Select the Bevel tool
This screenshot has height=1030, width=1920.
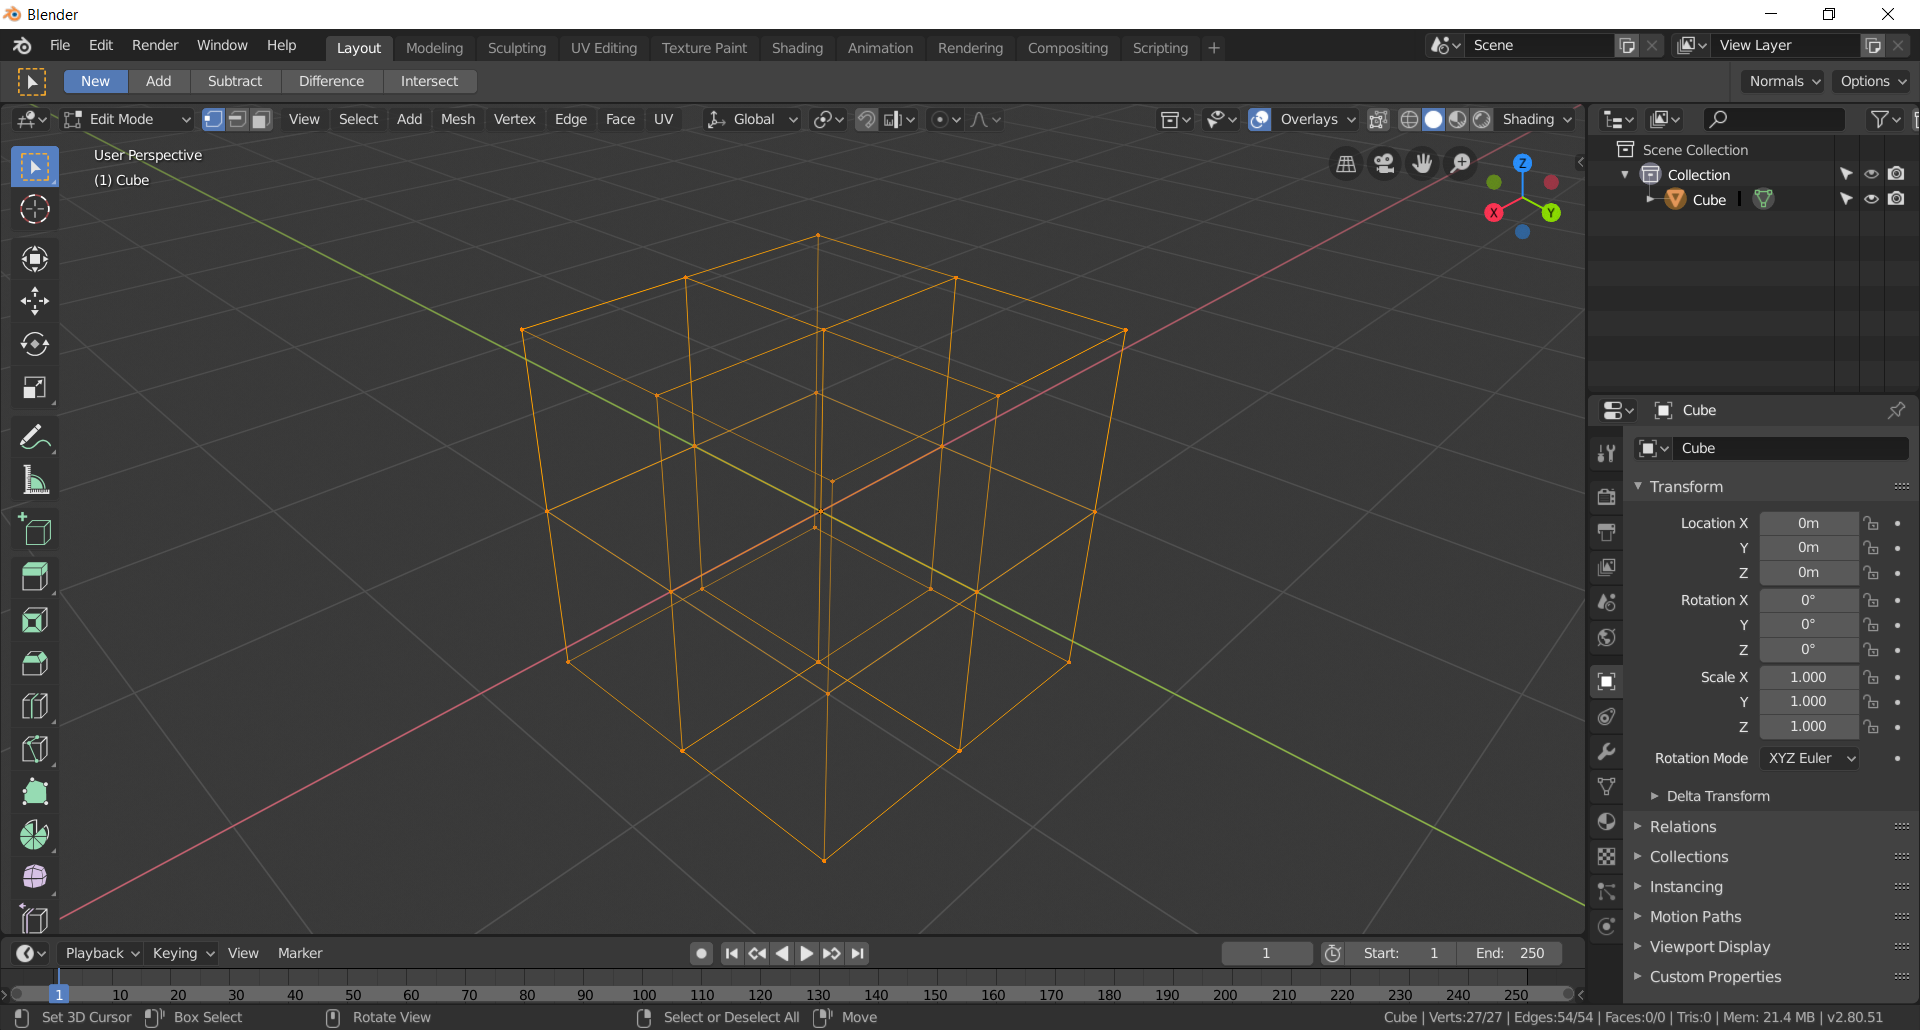coord(35,663)
